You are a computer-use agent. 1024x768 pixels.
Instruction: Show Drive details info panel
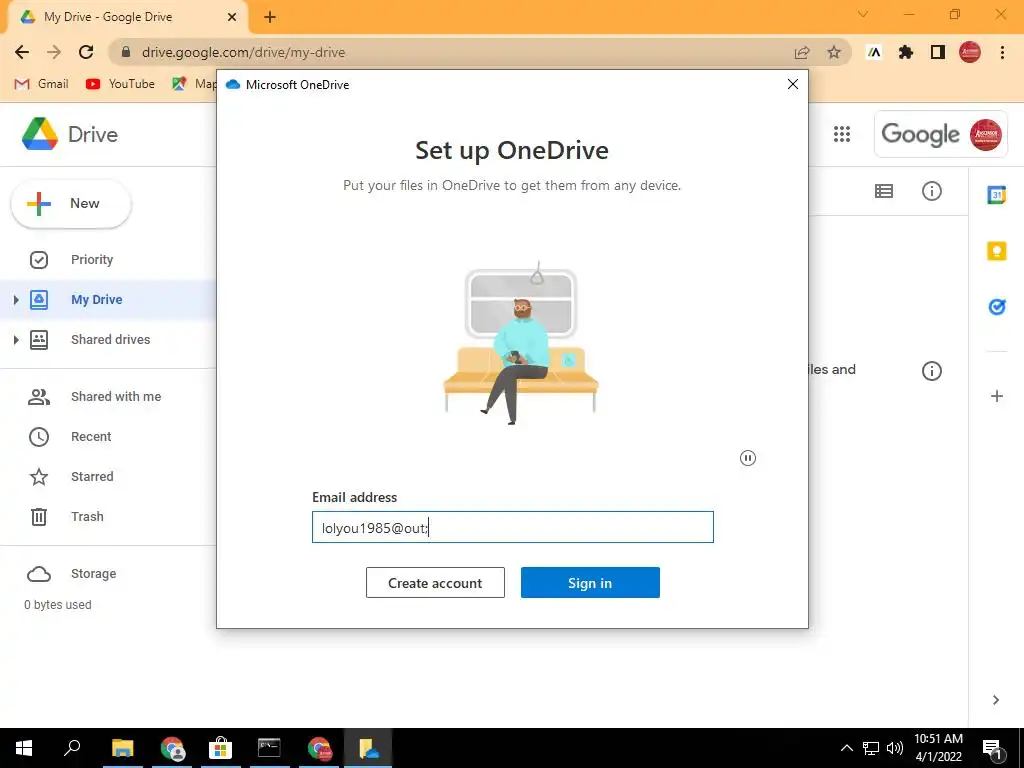[931, 191]
